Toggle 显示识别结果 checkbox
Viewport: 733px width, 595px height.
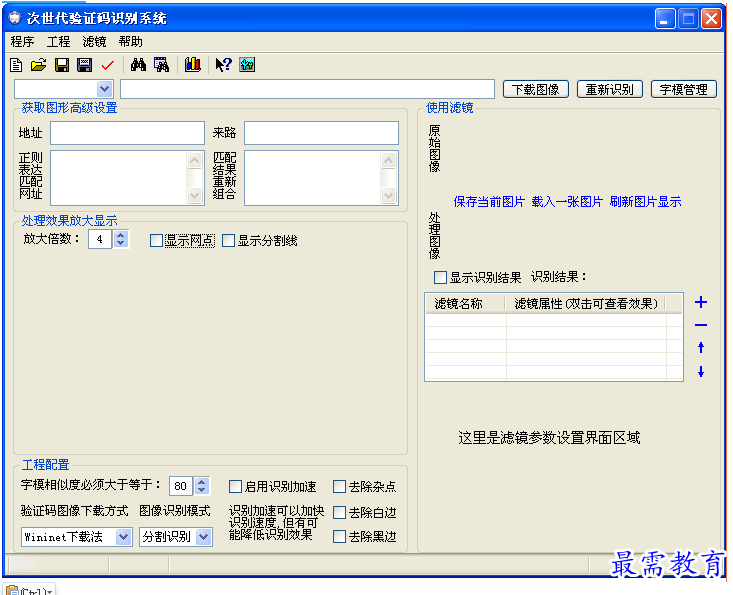(x=440, y=277)
